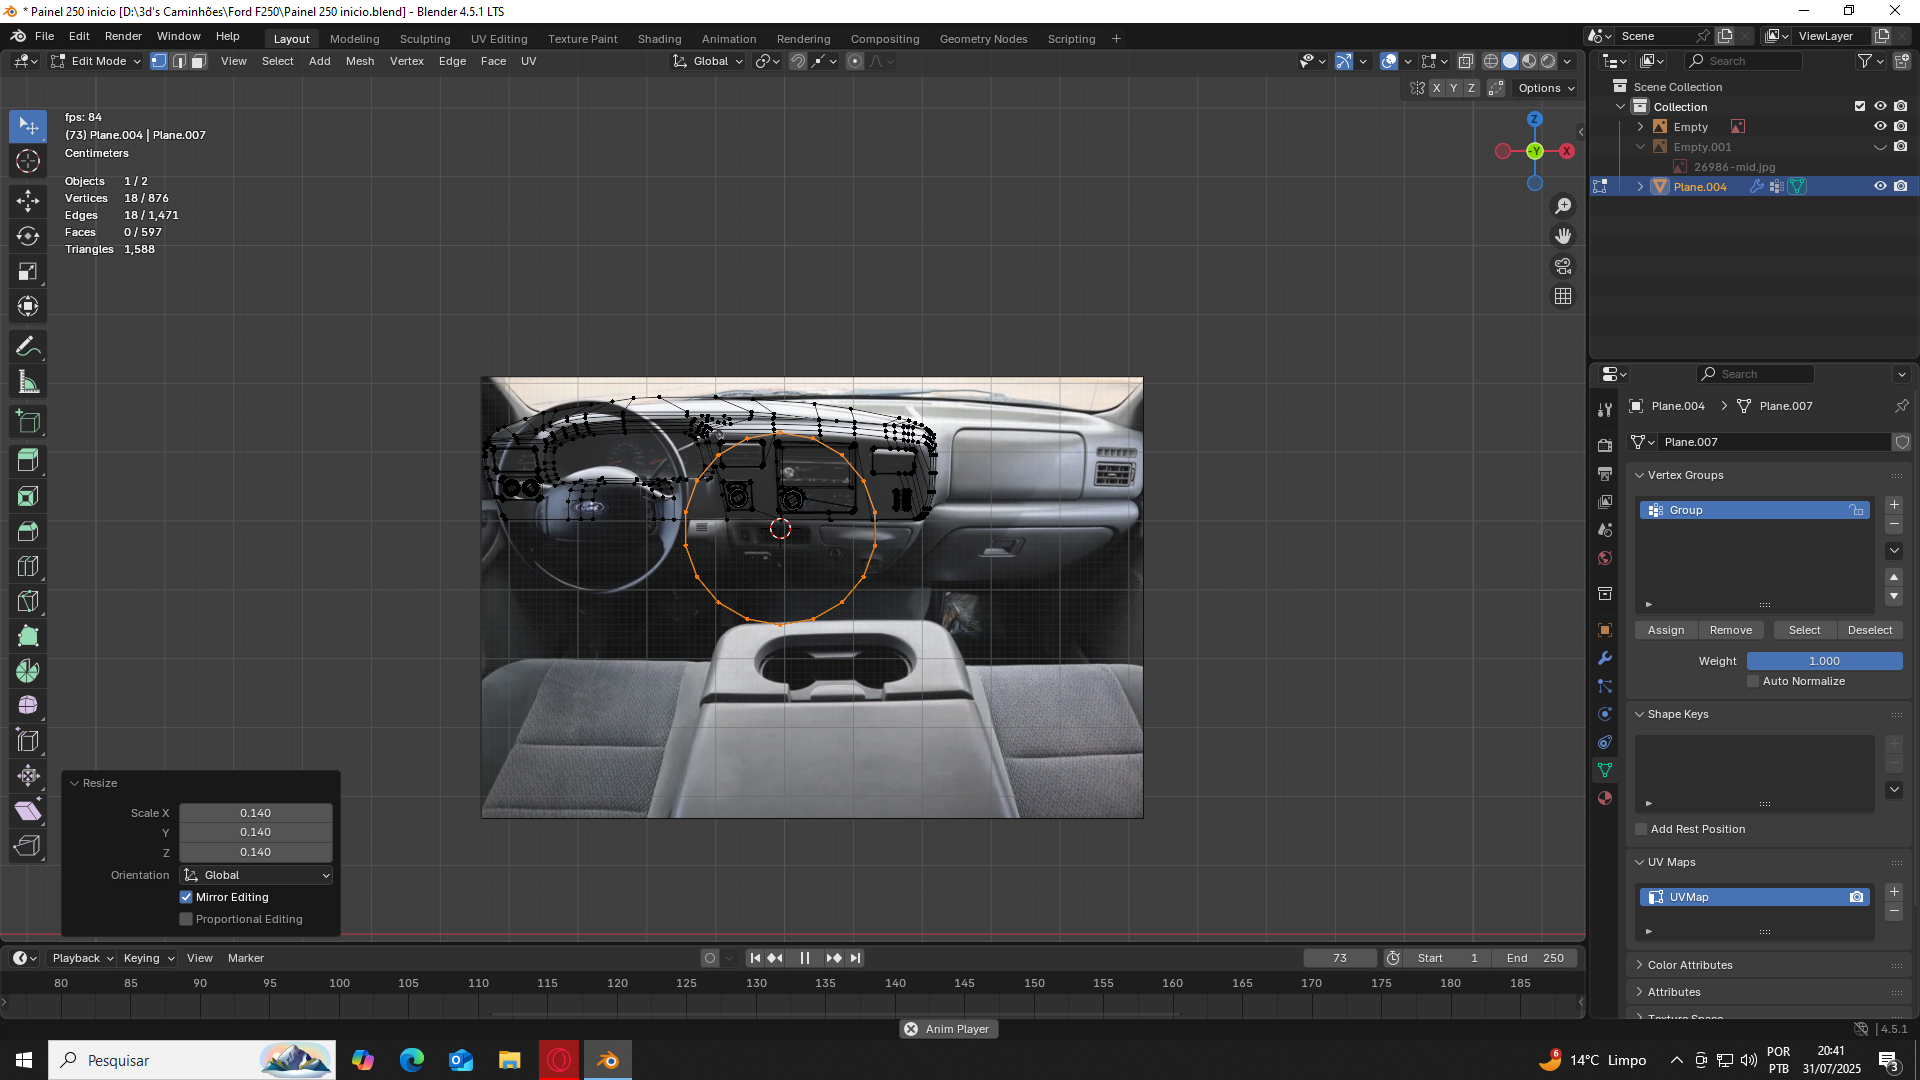Select the Knife tool

(x=28, y=601)
